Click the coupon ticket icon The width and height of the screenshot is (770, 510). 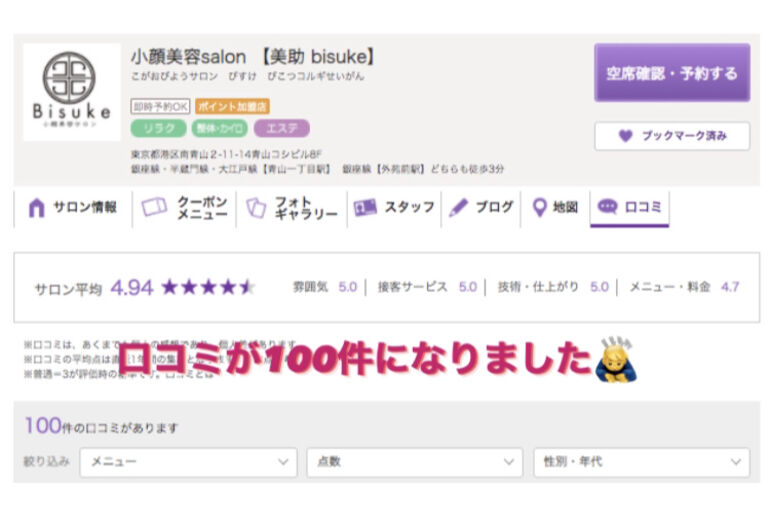(x=154, y=207)
